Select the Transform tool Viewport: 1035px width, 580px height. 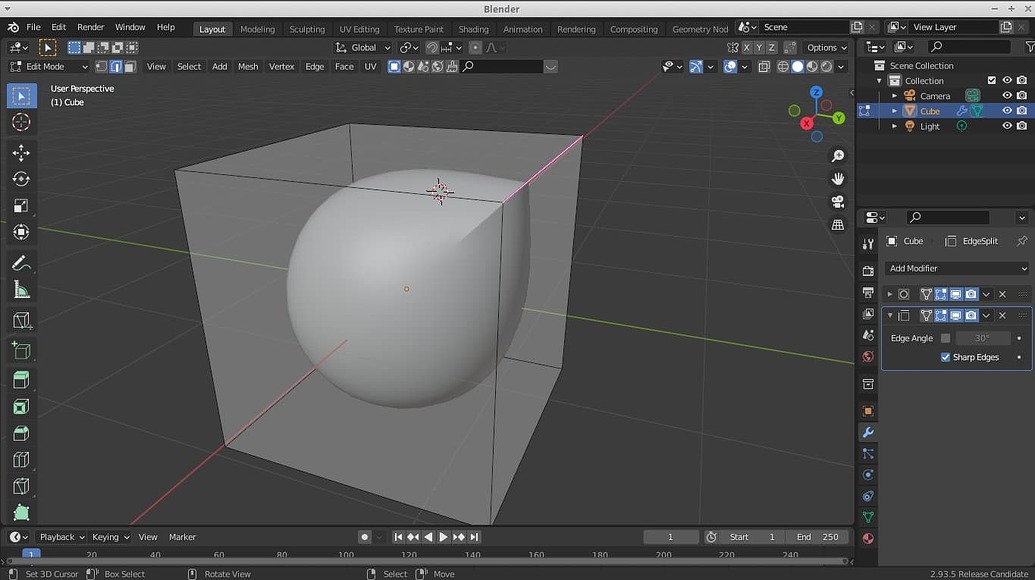click(x=21, y=232)
